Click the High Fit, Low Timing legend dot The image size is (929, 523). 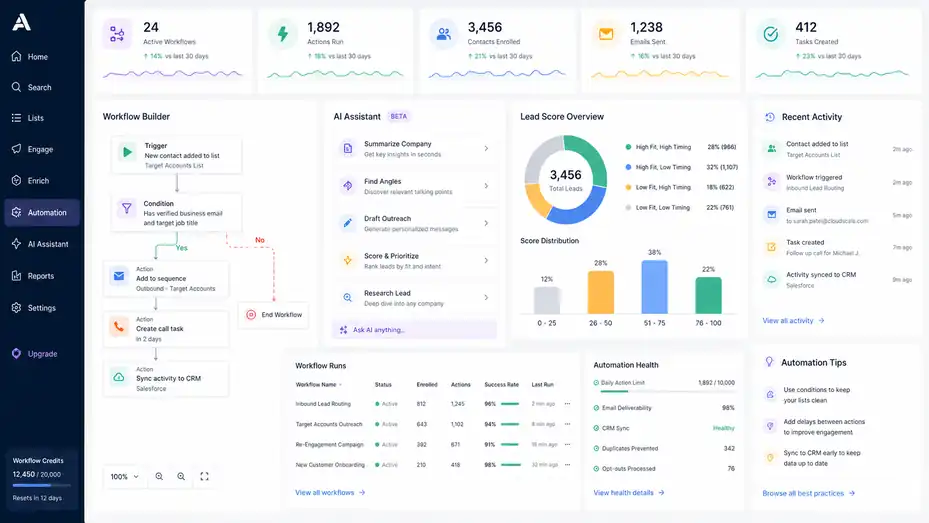coord(628,167)
